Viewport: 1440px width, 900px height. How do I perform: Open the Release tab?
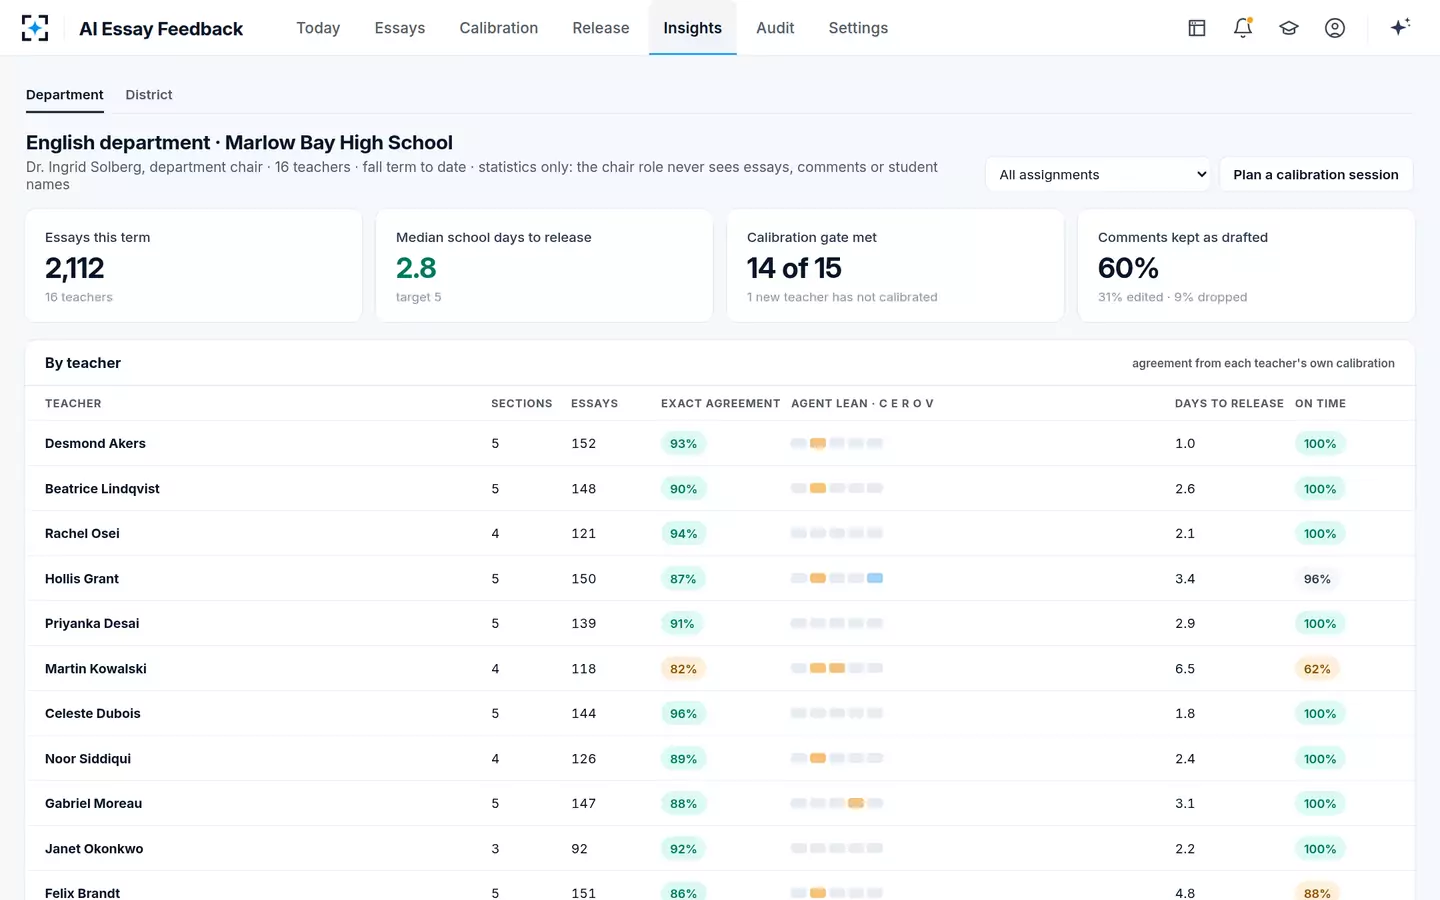pos(601,28)
